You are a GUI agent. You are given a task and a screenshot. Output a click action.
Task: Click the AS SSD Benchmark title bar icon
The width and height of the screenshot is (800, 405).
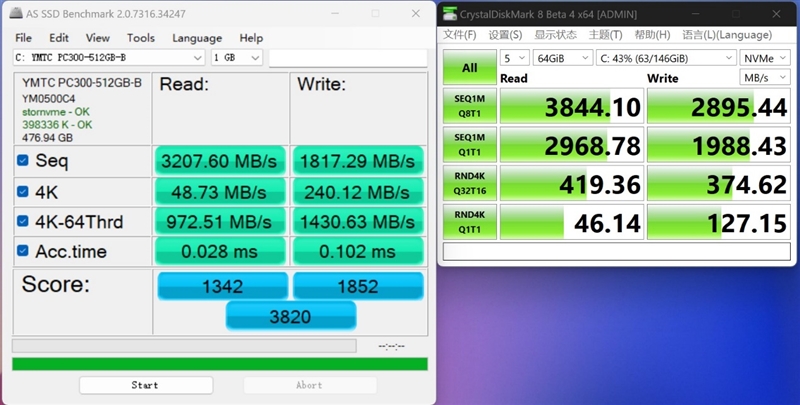pos(16,13)
